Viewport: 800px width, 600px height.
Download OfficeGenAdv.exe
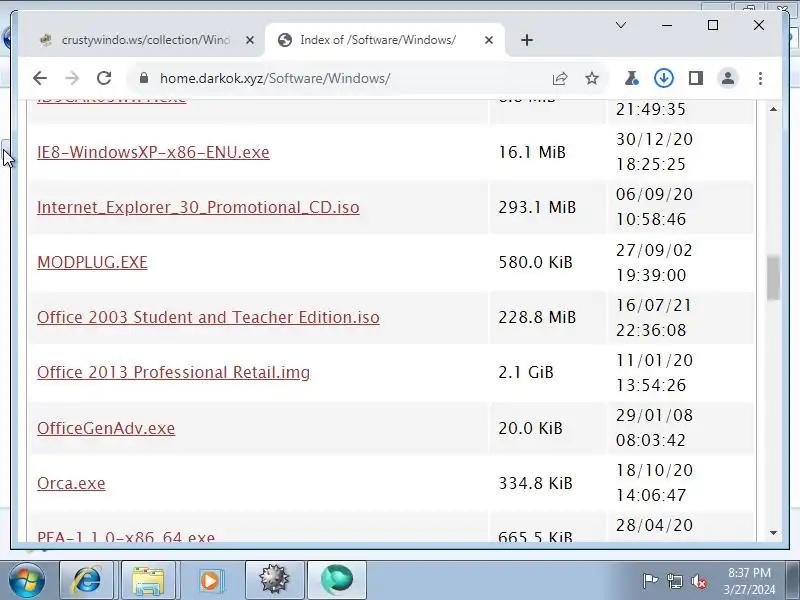[x=106, y=428]
